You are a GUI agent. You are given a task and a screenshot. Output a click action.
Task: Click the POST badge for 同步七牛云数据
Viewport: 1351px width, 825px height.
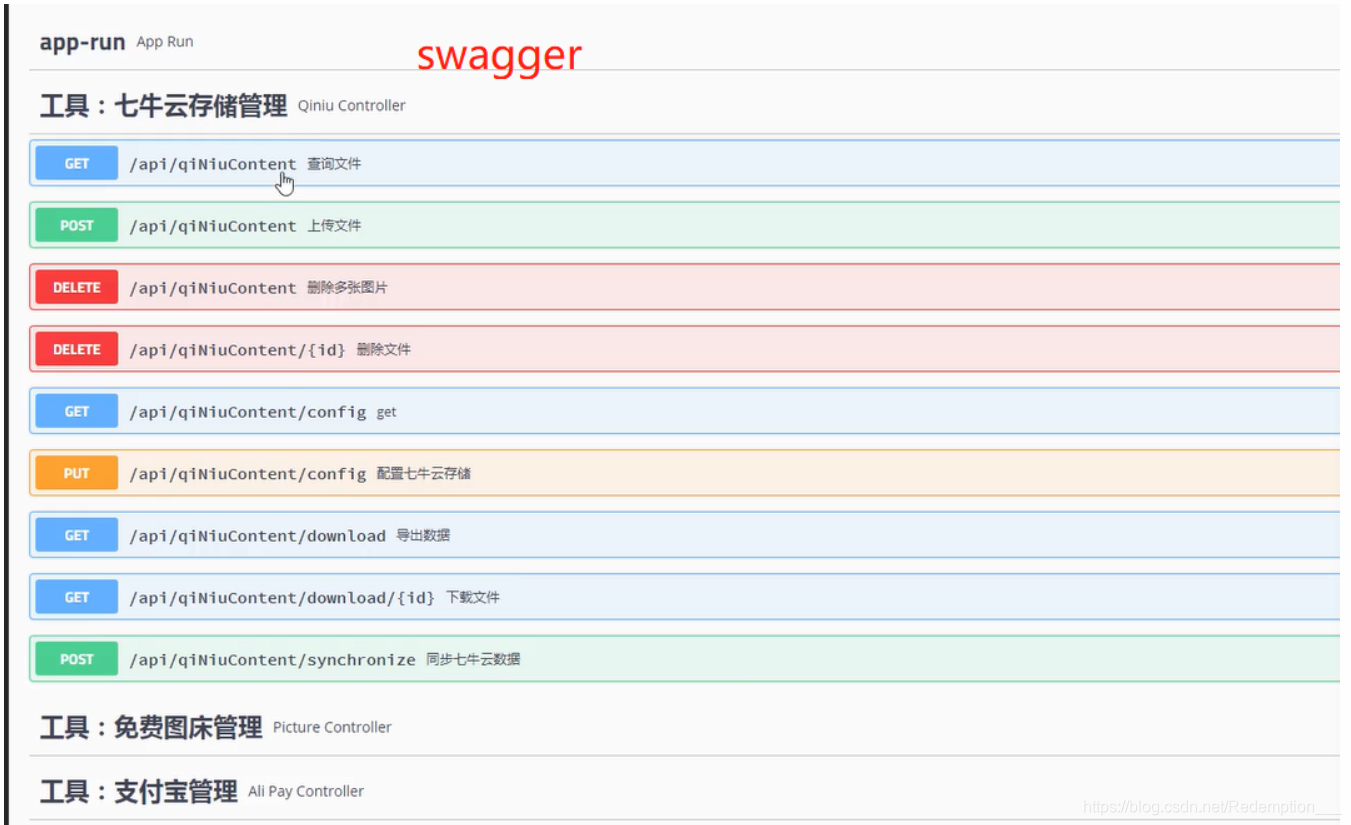coord(77,659)
